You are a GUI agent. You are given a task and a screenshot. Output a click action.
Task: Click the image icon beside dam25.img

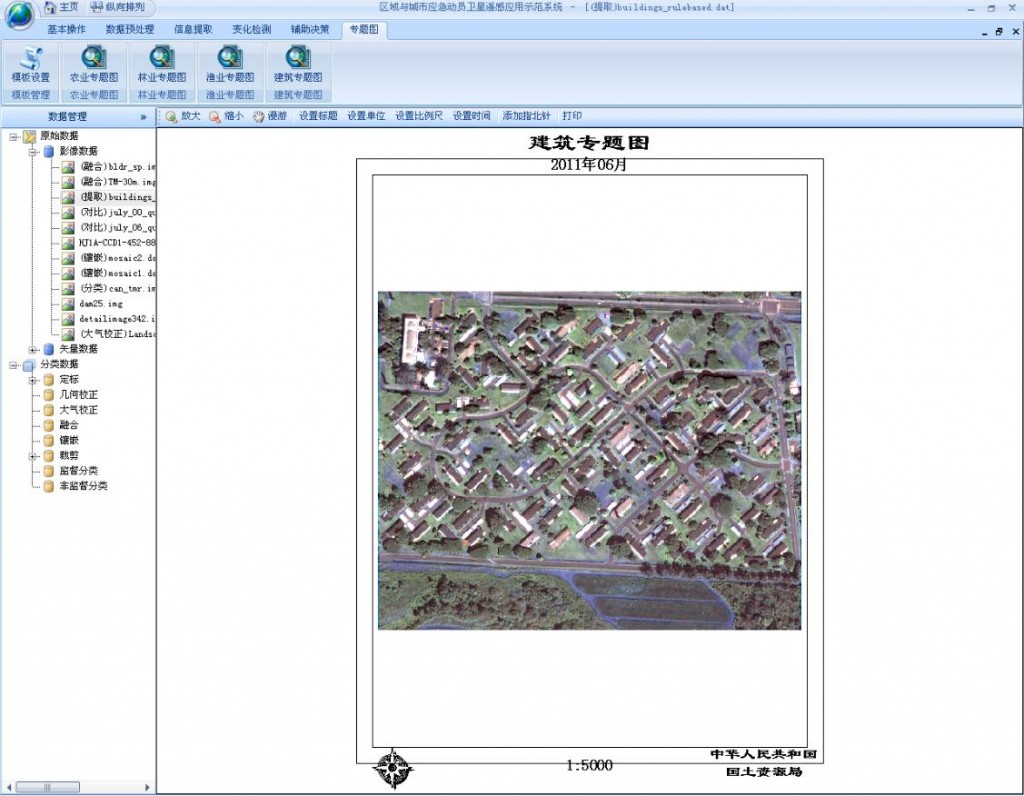pos(68,304)
